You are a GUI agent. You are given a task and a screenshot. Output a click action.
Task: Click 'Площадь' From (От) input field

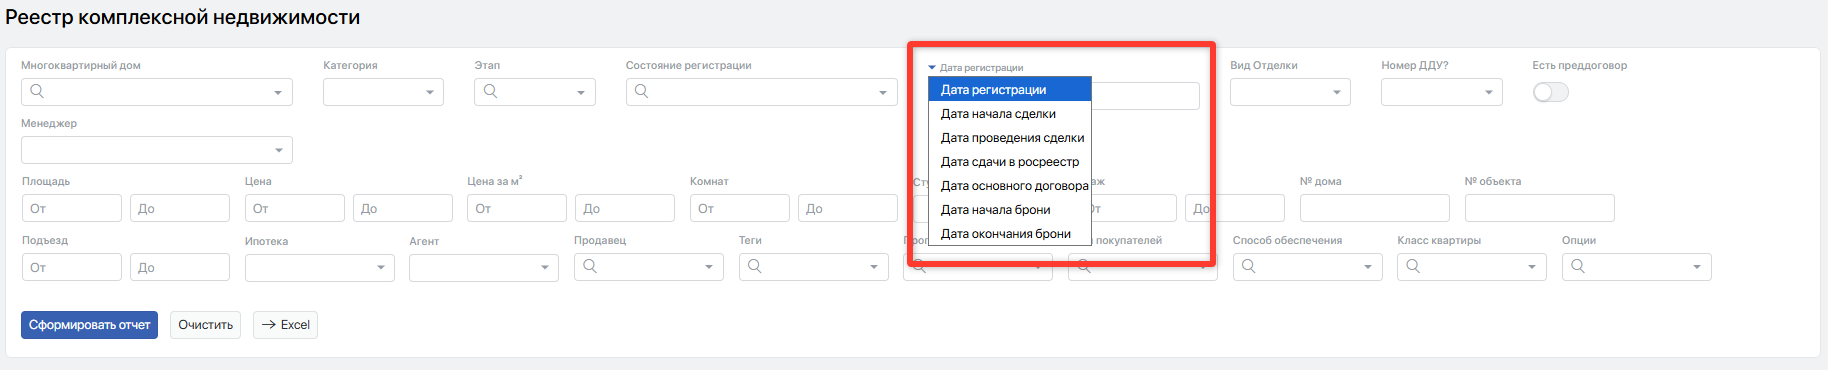tap(72, 208)
